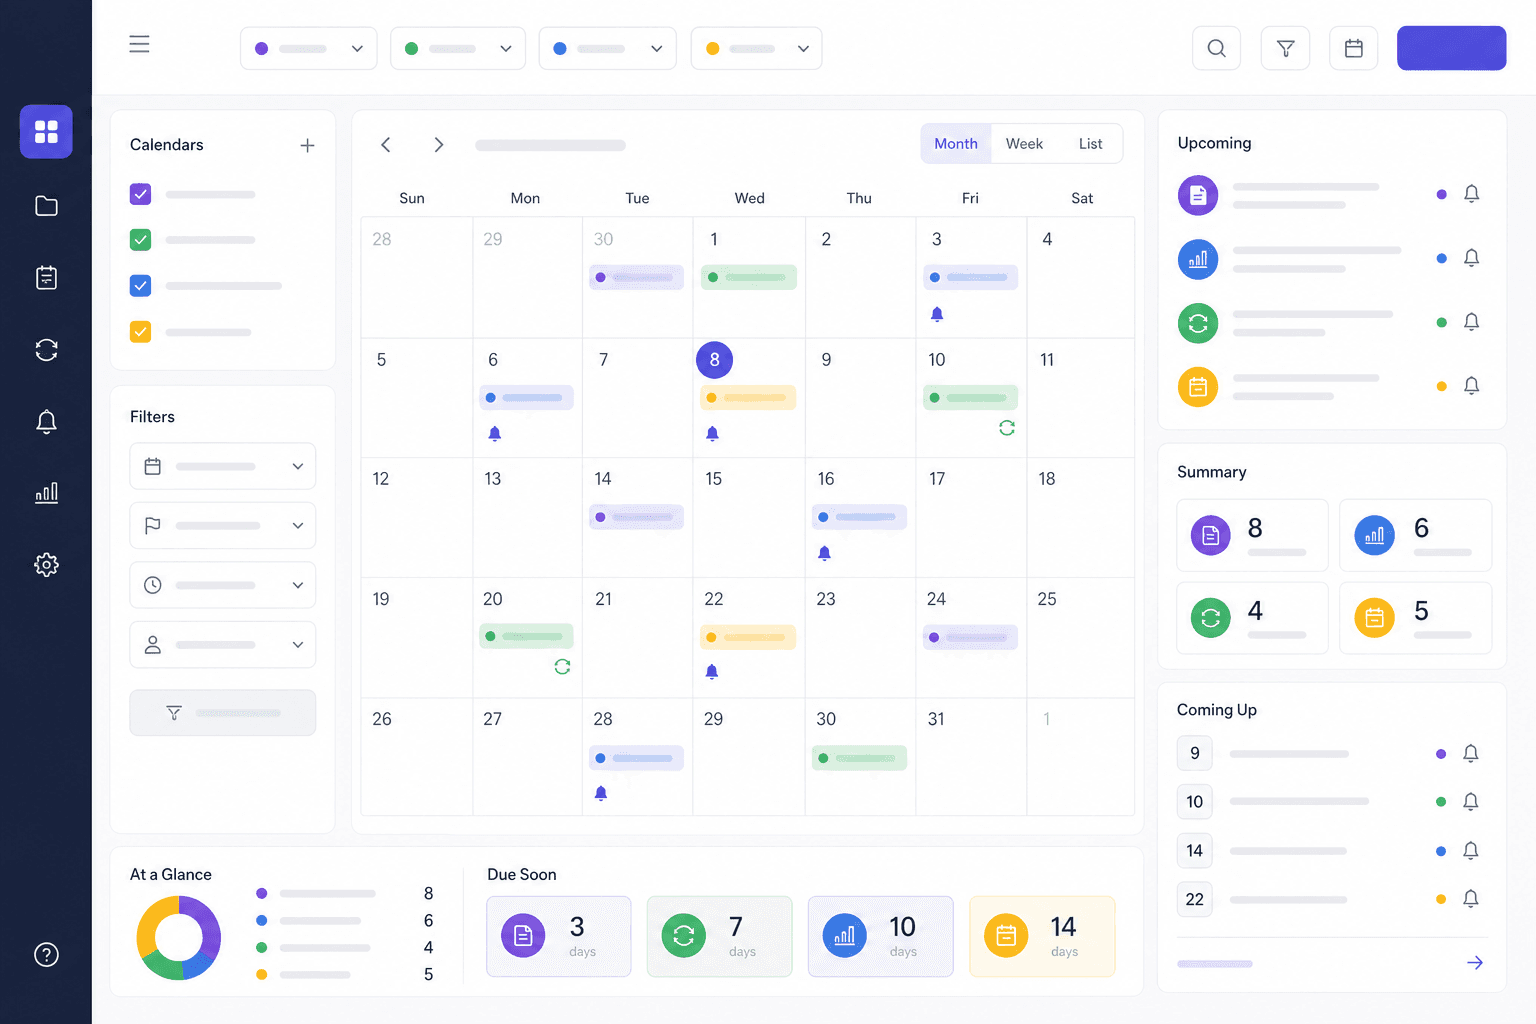Switch to Week view tab

click(1024, 144)
